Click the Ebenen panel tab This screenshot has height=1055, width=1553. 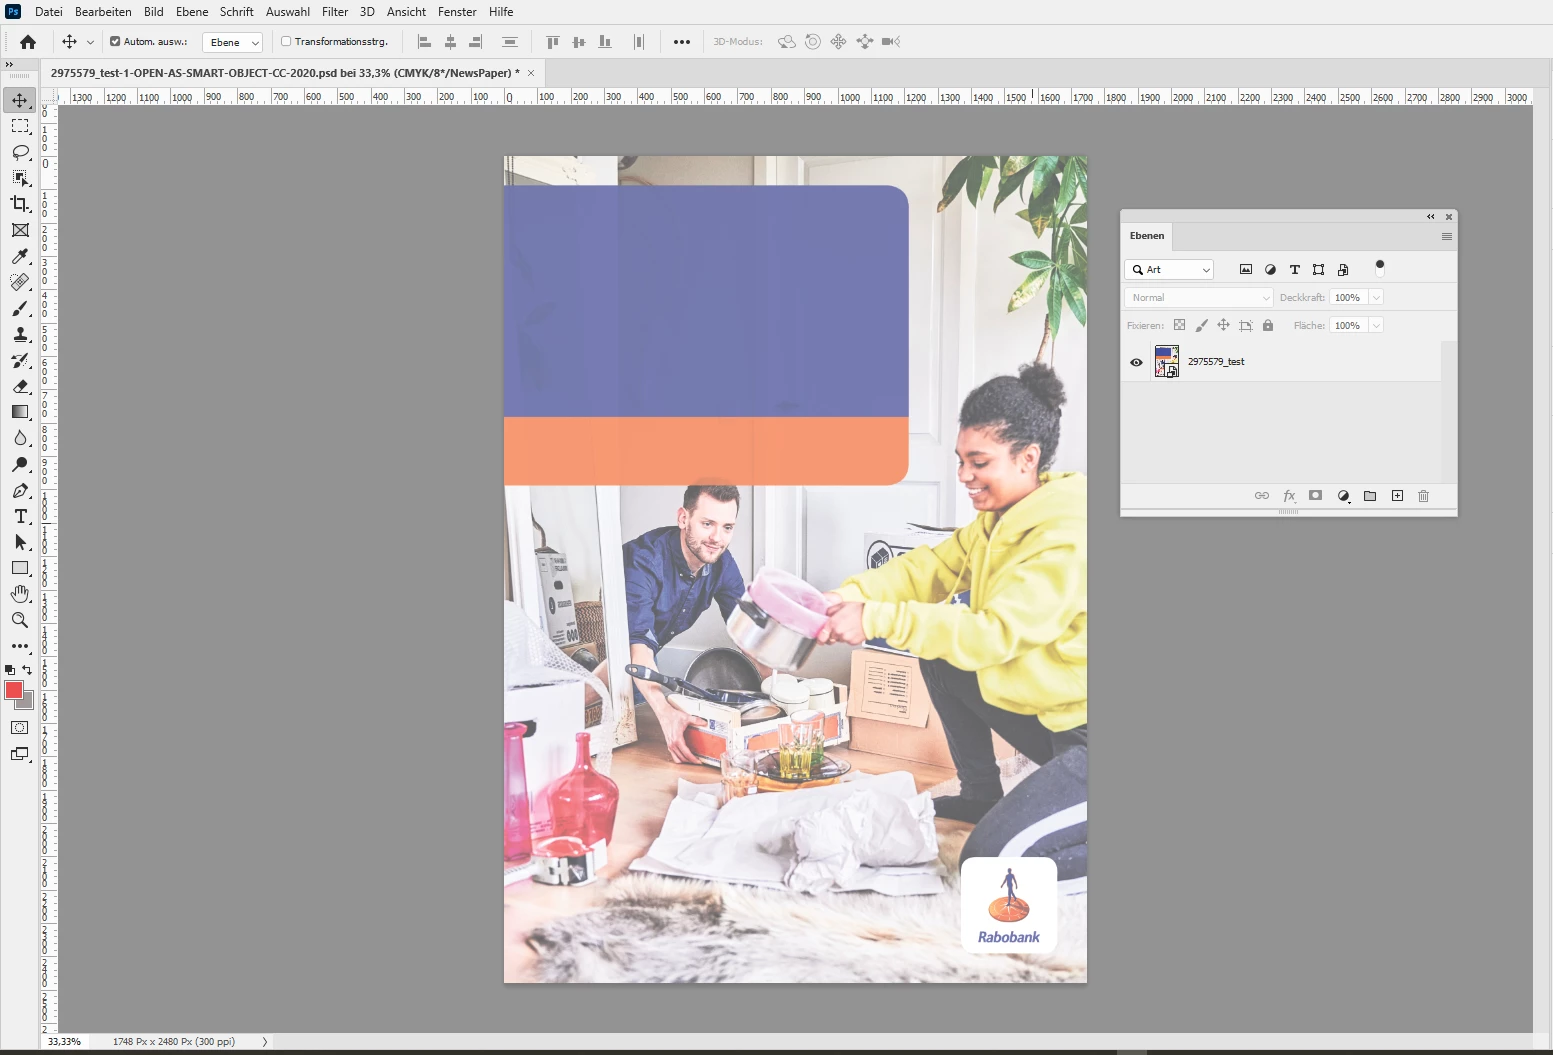click(x=1147, y=236)
